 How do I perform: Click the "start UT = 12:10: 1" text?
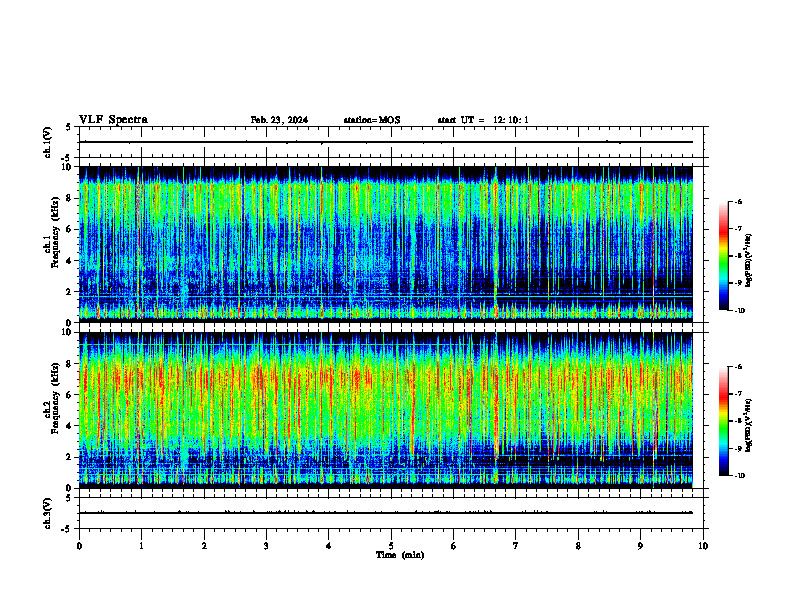[x=483, y=120]
